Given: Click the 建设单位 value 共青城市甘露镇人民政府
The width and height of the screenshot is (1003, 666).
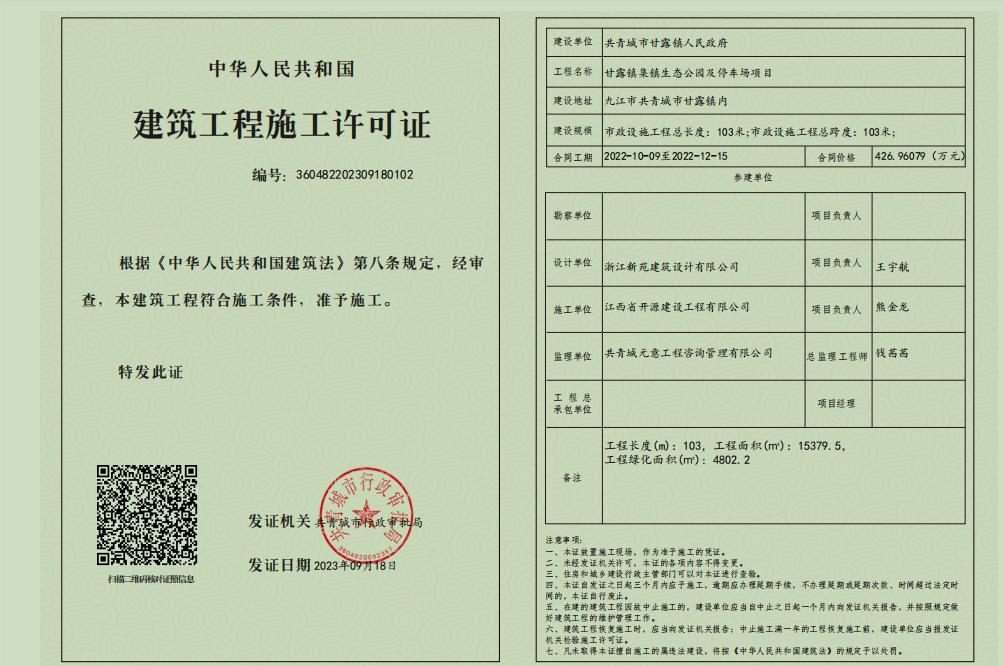Looking at the screenshot, I should click(x=667, y=43).
